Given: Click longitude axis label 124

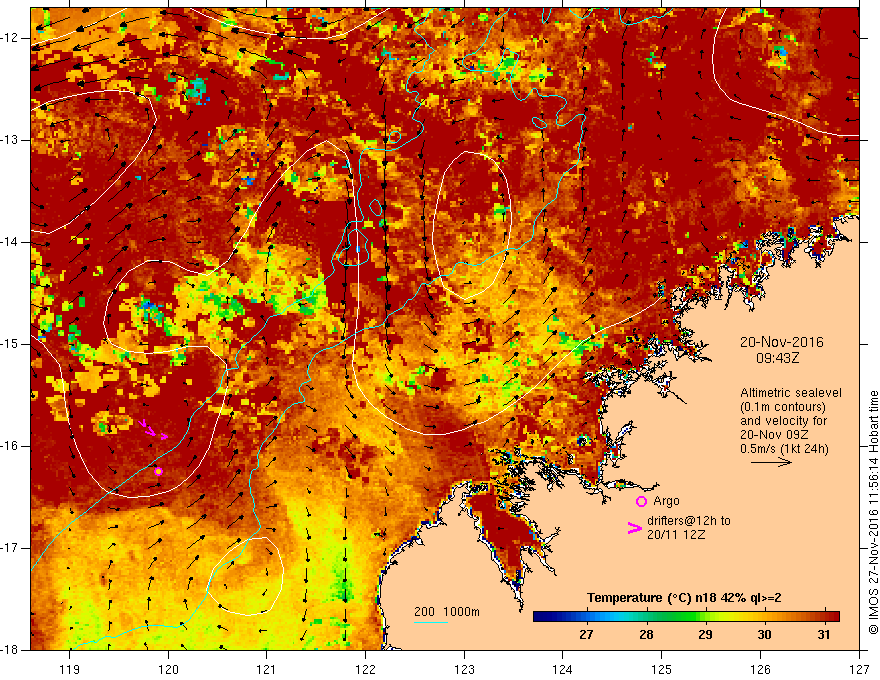Looking at the screenshot, I should pos(563,669).
